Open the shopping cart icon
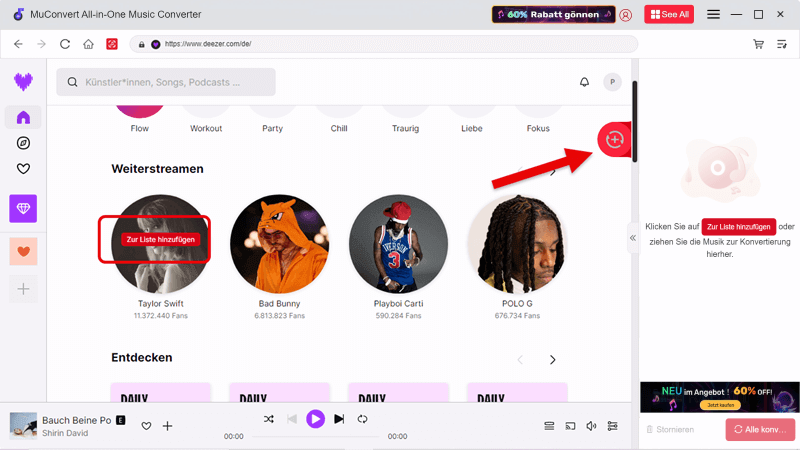 tap(758, 44)
